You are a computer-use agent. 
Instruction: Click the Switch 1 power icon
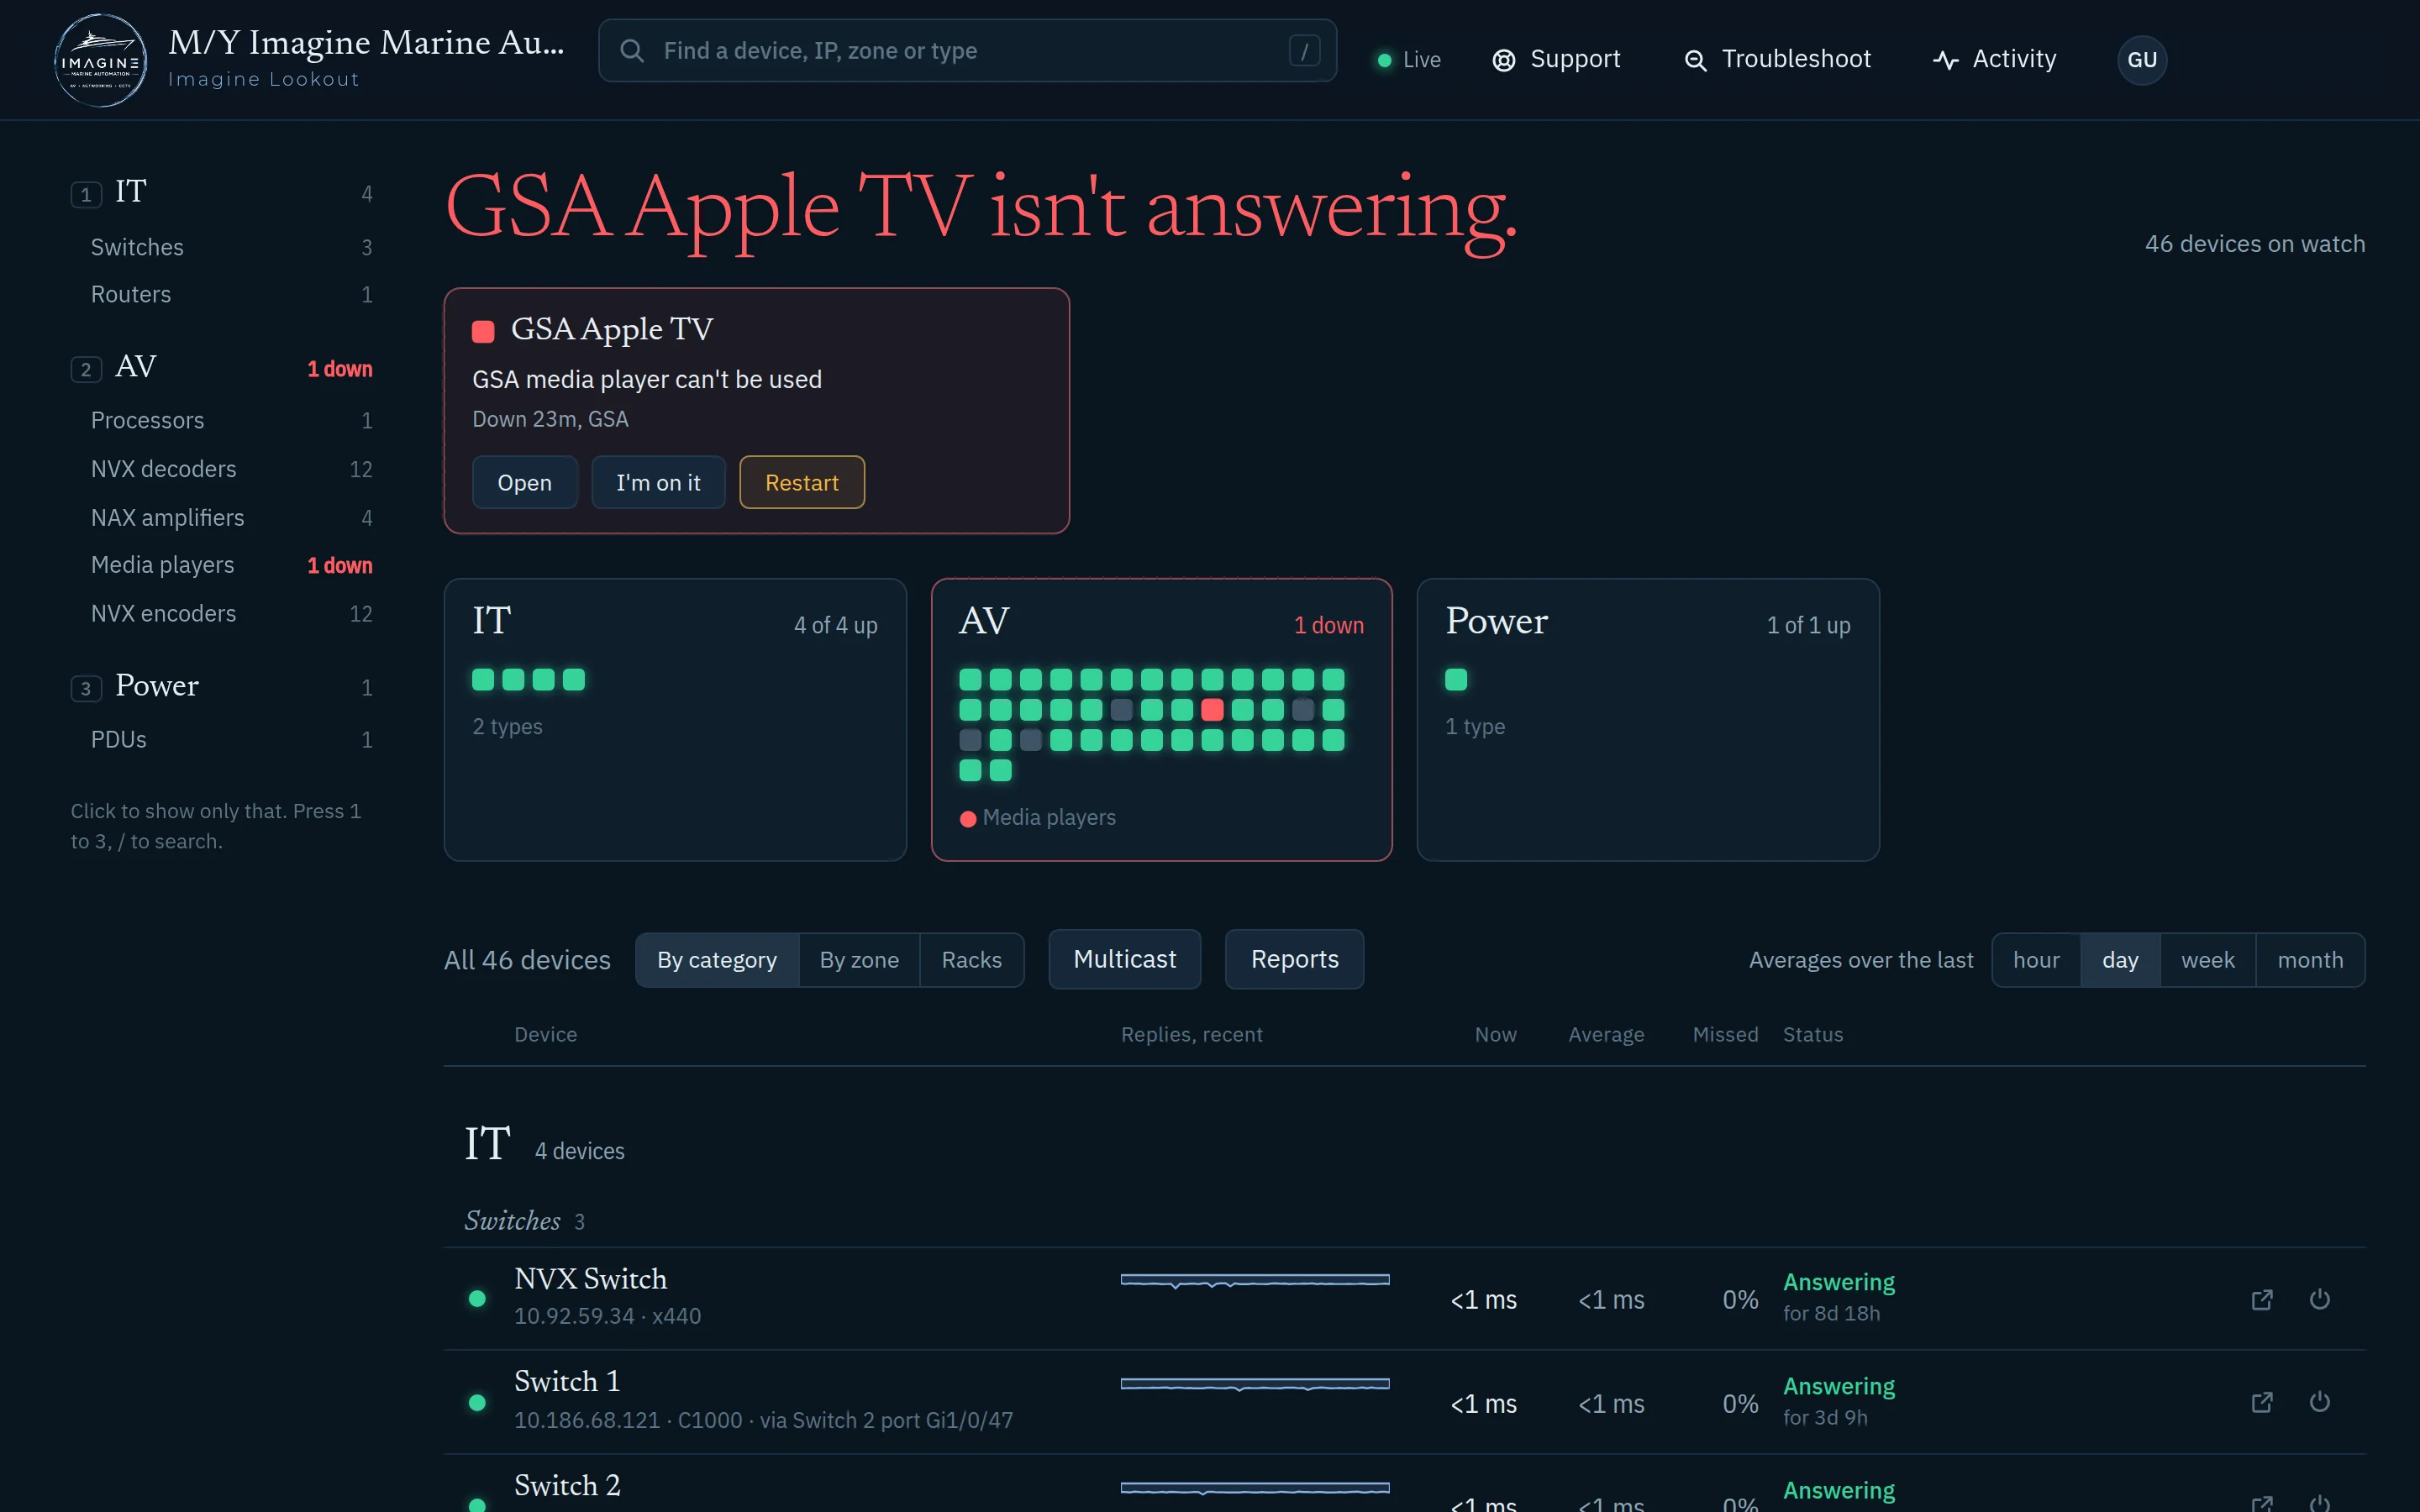tap(2320, 1402)
